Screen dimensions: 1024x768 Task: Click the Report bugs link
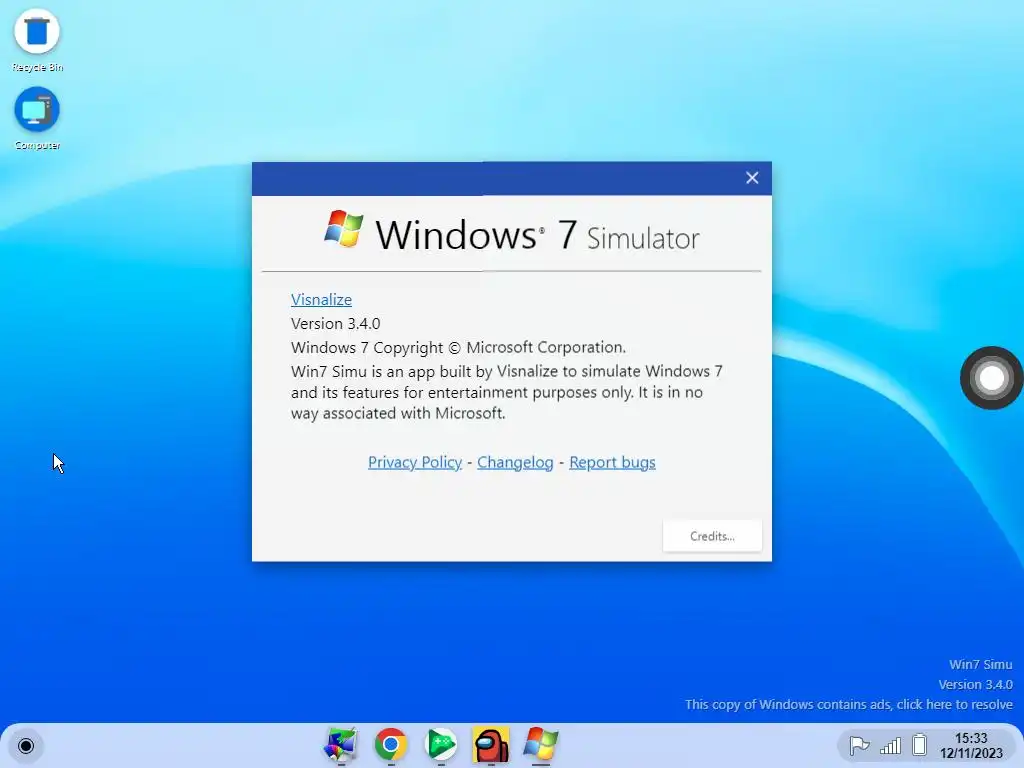point(613,462)
